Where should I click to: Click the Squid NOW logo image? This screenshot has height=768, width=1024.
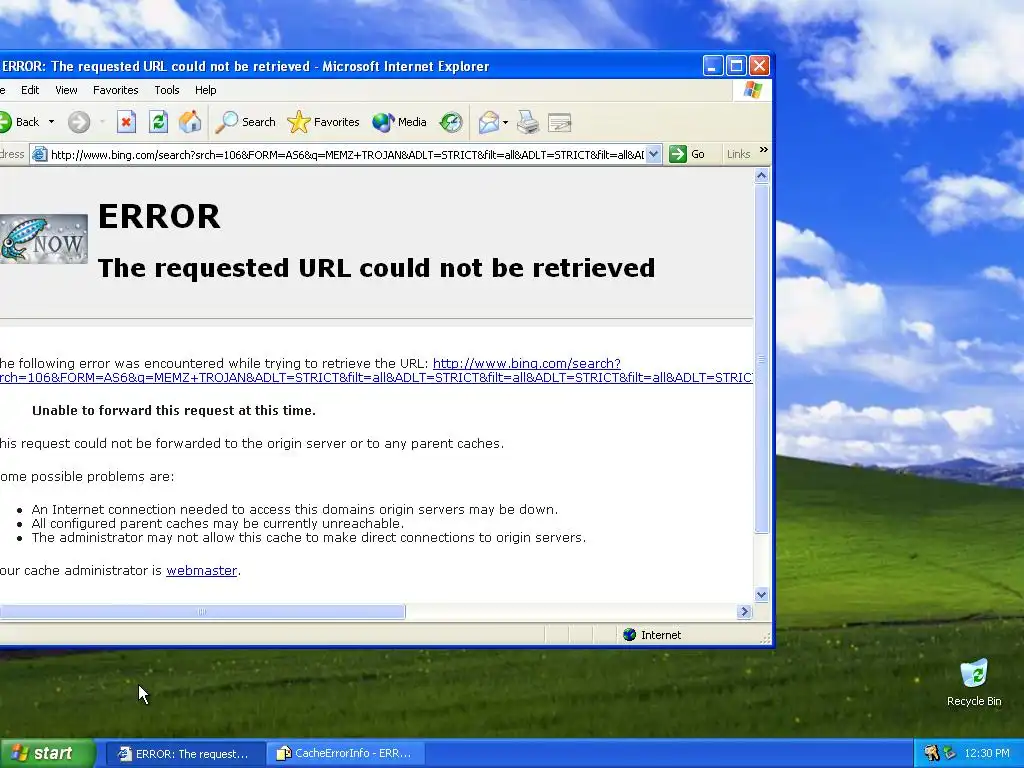pos(43,240)
